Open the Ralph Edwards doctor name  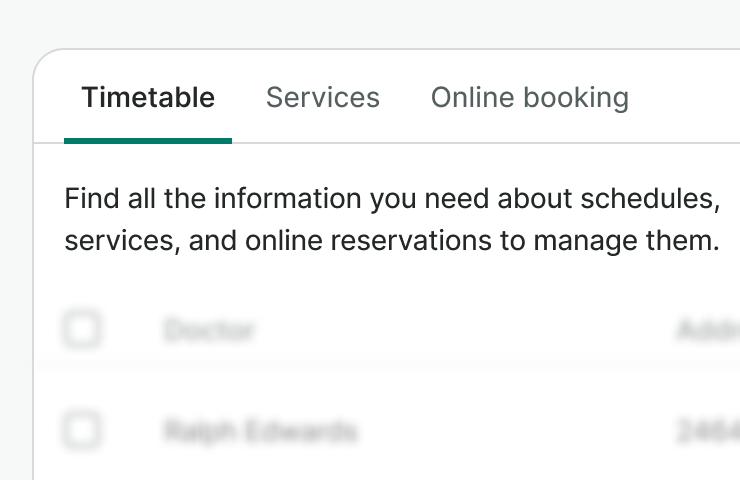pyautogui.click(x=260, y=432)
